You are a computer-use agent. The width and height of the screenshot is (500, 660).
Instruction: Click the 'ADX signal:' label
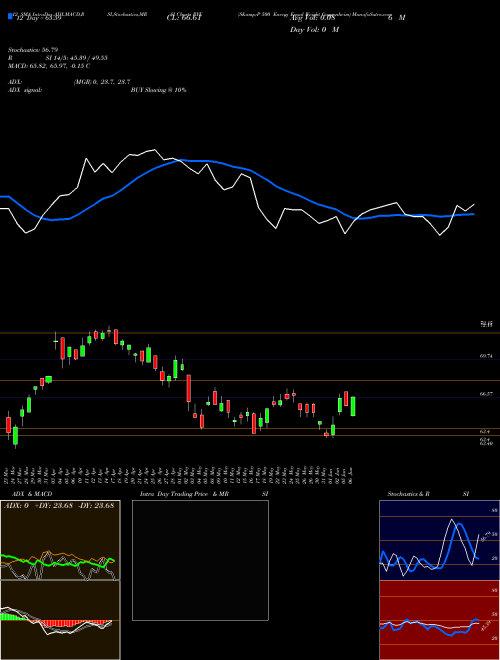(x=25, y=90)
